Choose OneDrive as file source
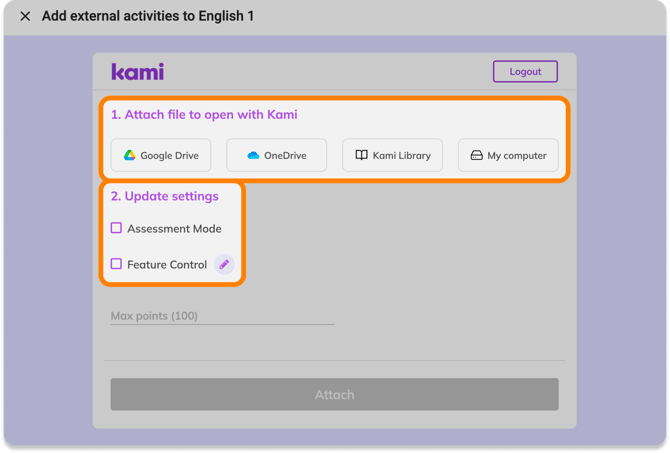This screenshot has width=670, height=453. [276, 155]
